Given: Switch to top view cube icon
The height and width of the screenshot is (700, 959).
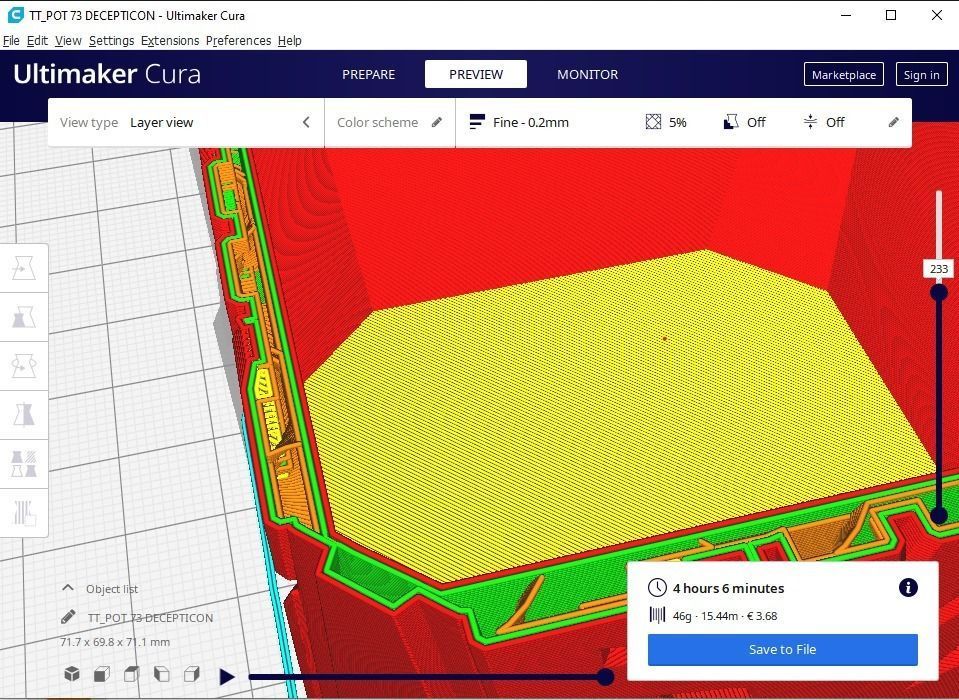Looking at the screenshot, I should coord(131,674).
